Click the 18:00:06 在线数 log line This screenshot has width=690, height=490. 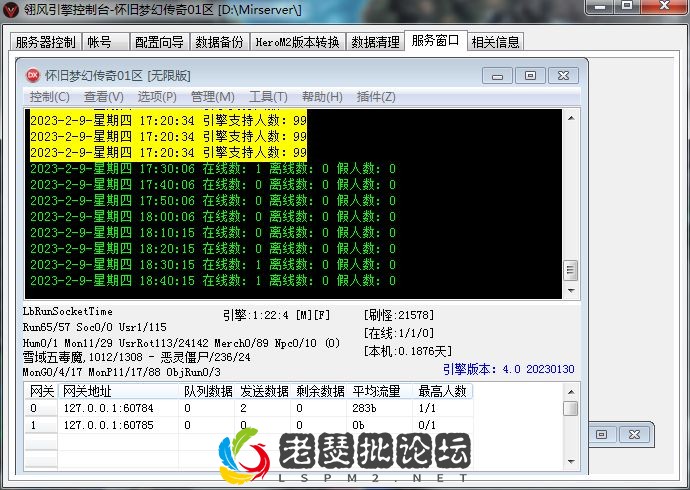coord(213,217)
